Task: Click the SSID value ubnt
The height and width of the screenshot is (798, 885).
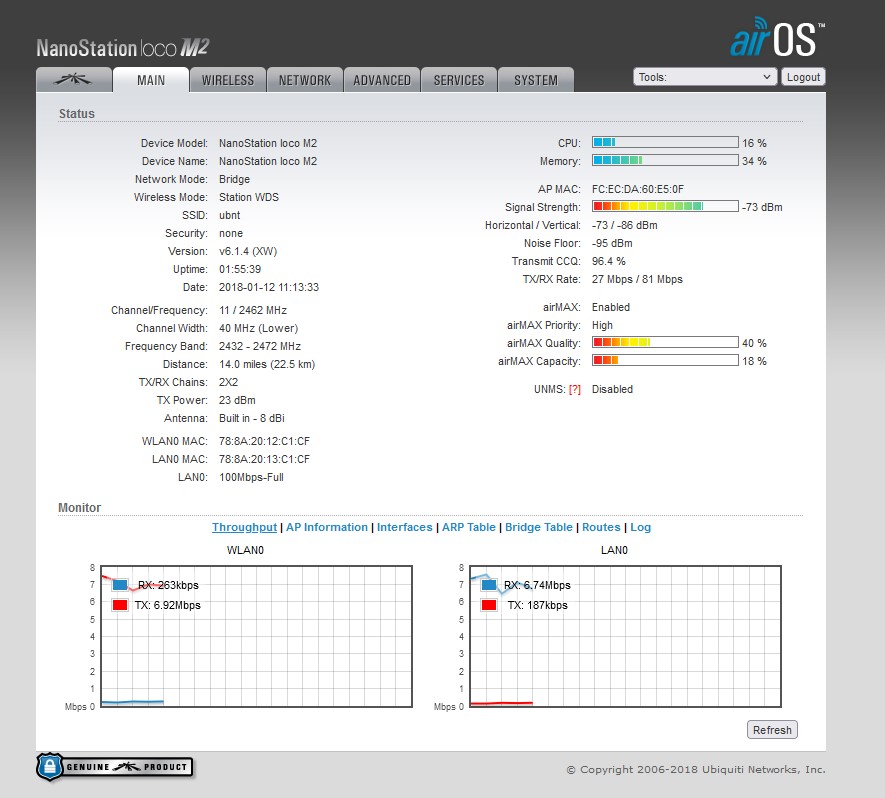Action: click(x=229, y=216)
